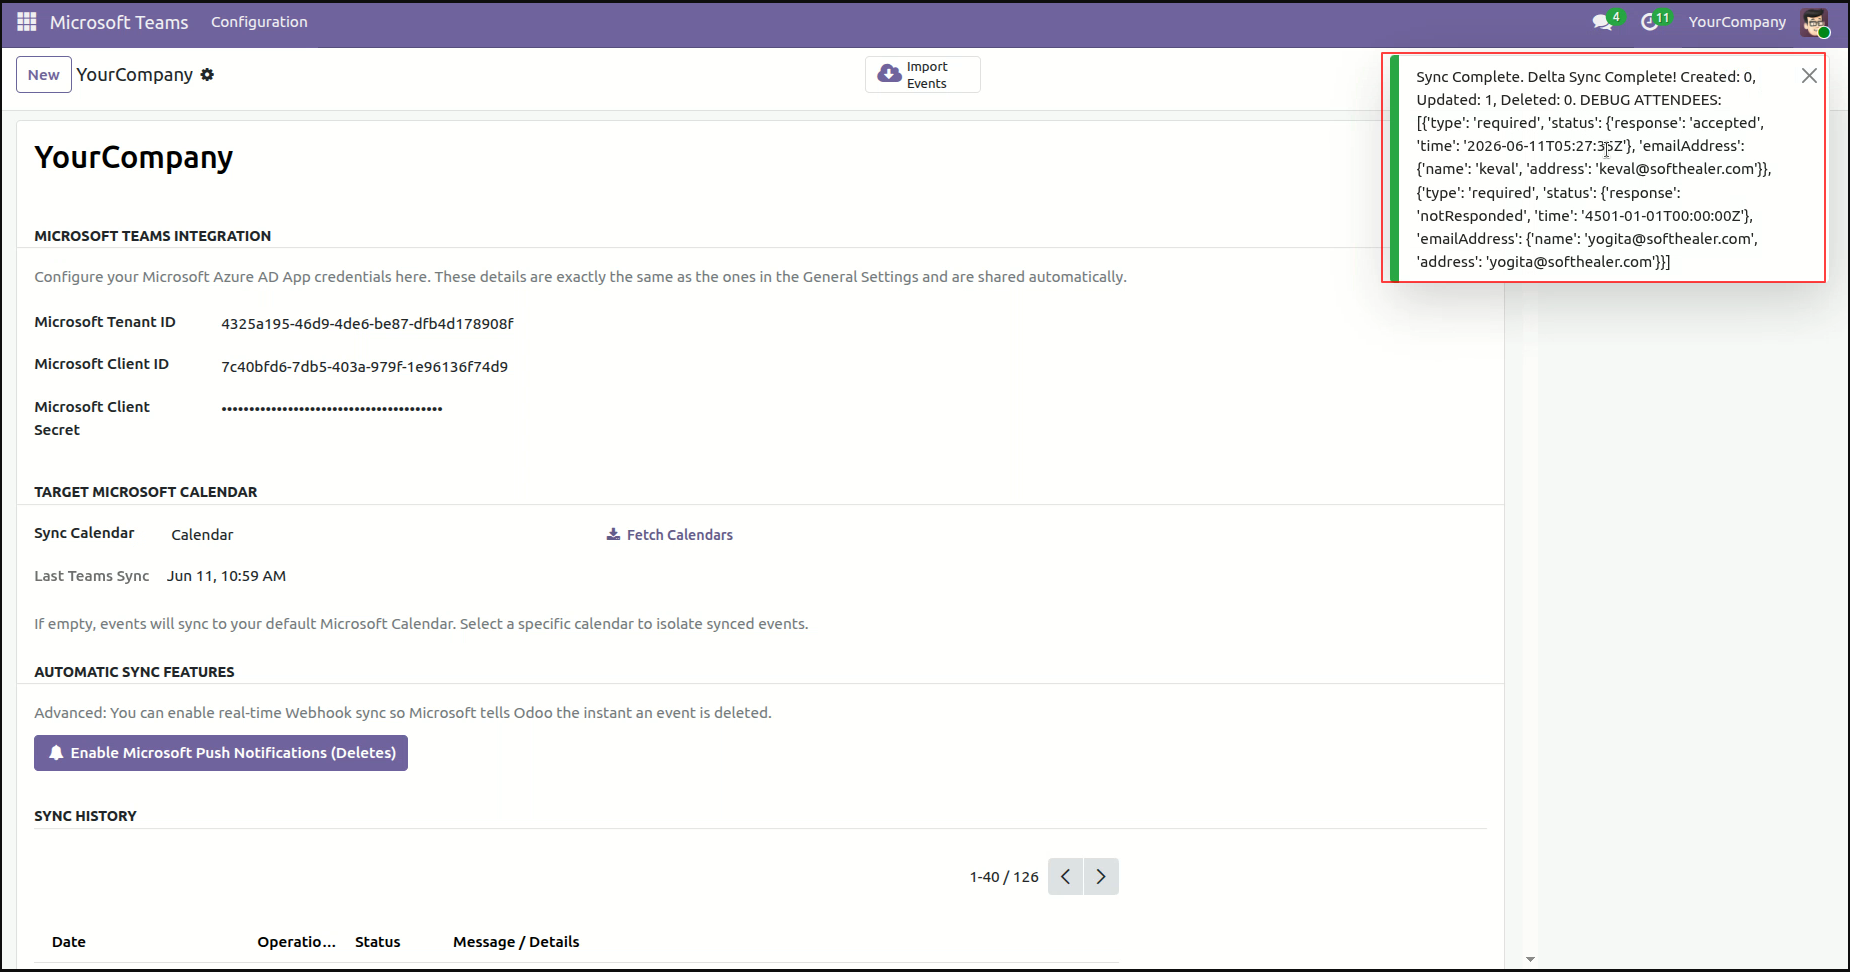Click the Fetch Calendars download icon

613,535
